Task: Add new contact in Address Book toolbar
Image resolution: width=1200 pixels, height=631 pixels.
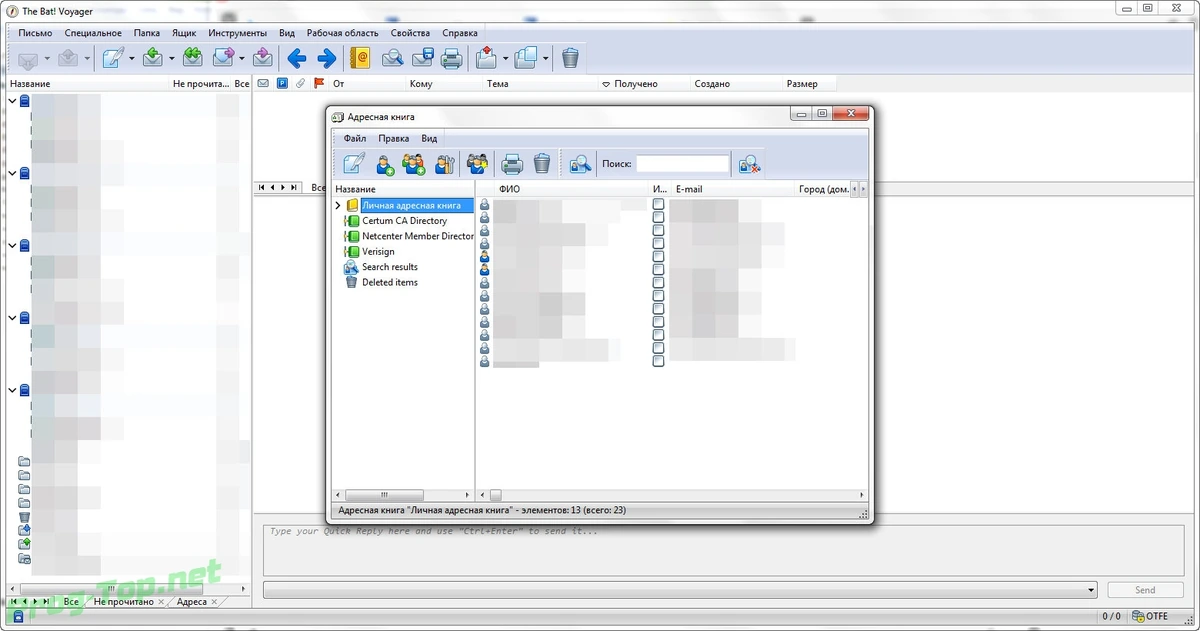Action: pyautogui.click(x=385, y=164)
